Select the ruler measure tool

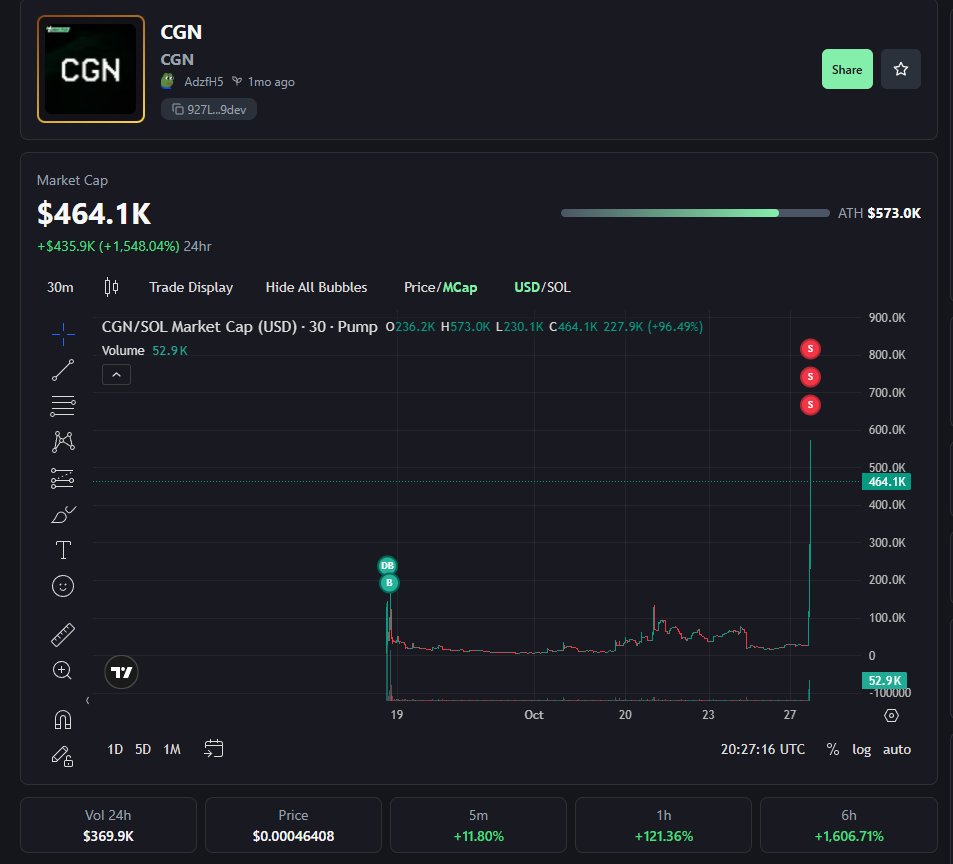tap(63, 634)
